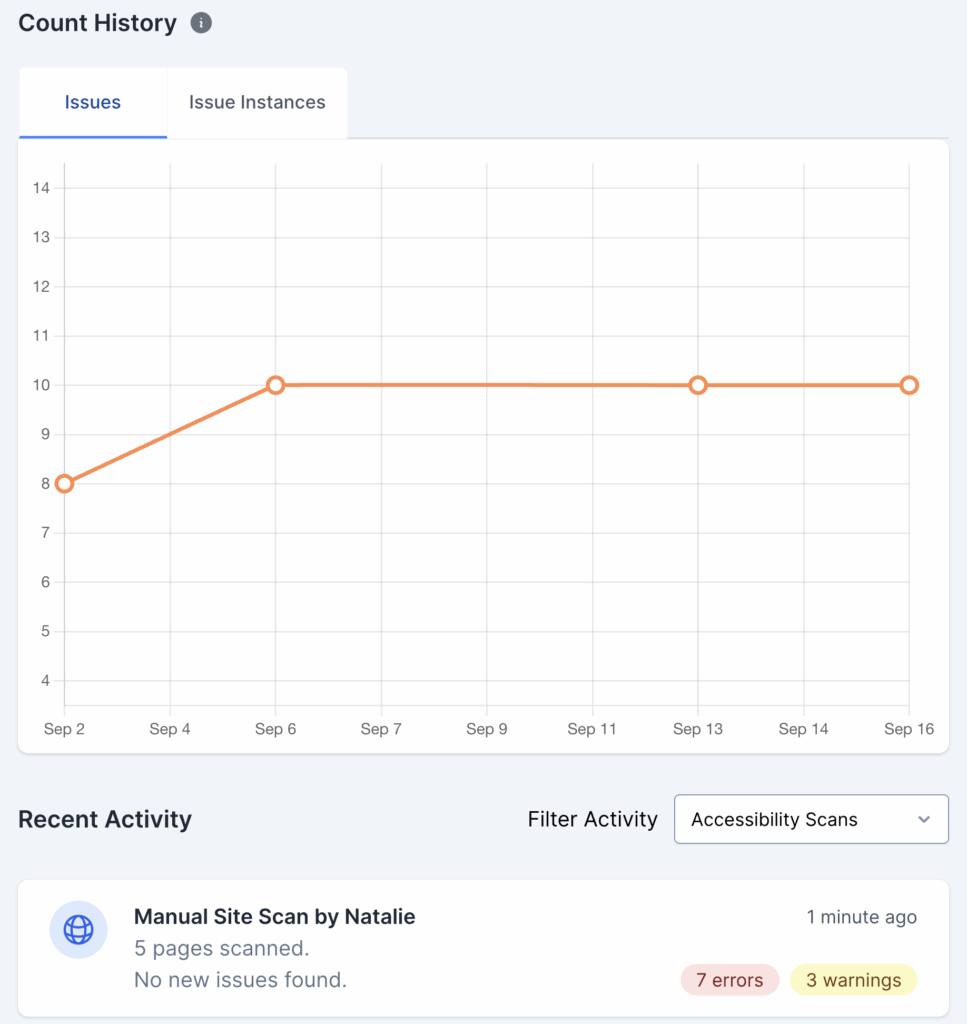Select the Sep 16 chart data point
Image resolution: width=967 pixels, height=1024 pixels.
pyautogui.click(x=909, y=385)
